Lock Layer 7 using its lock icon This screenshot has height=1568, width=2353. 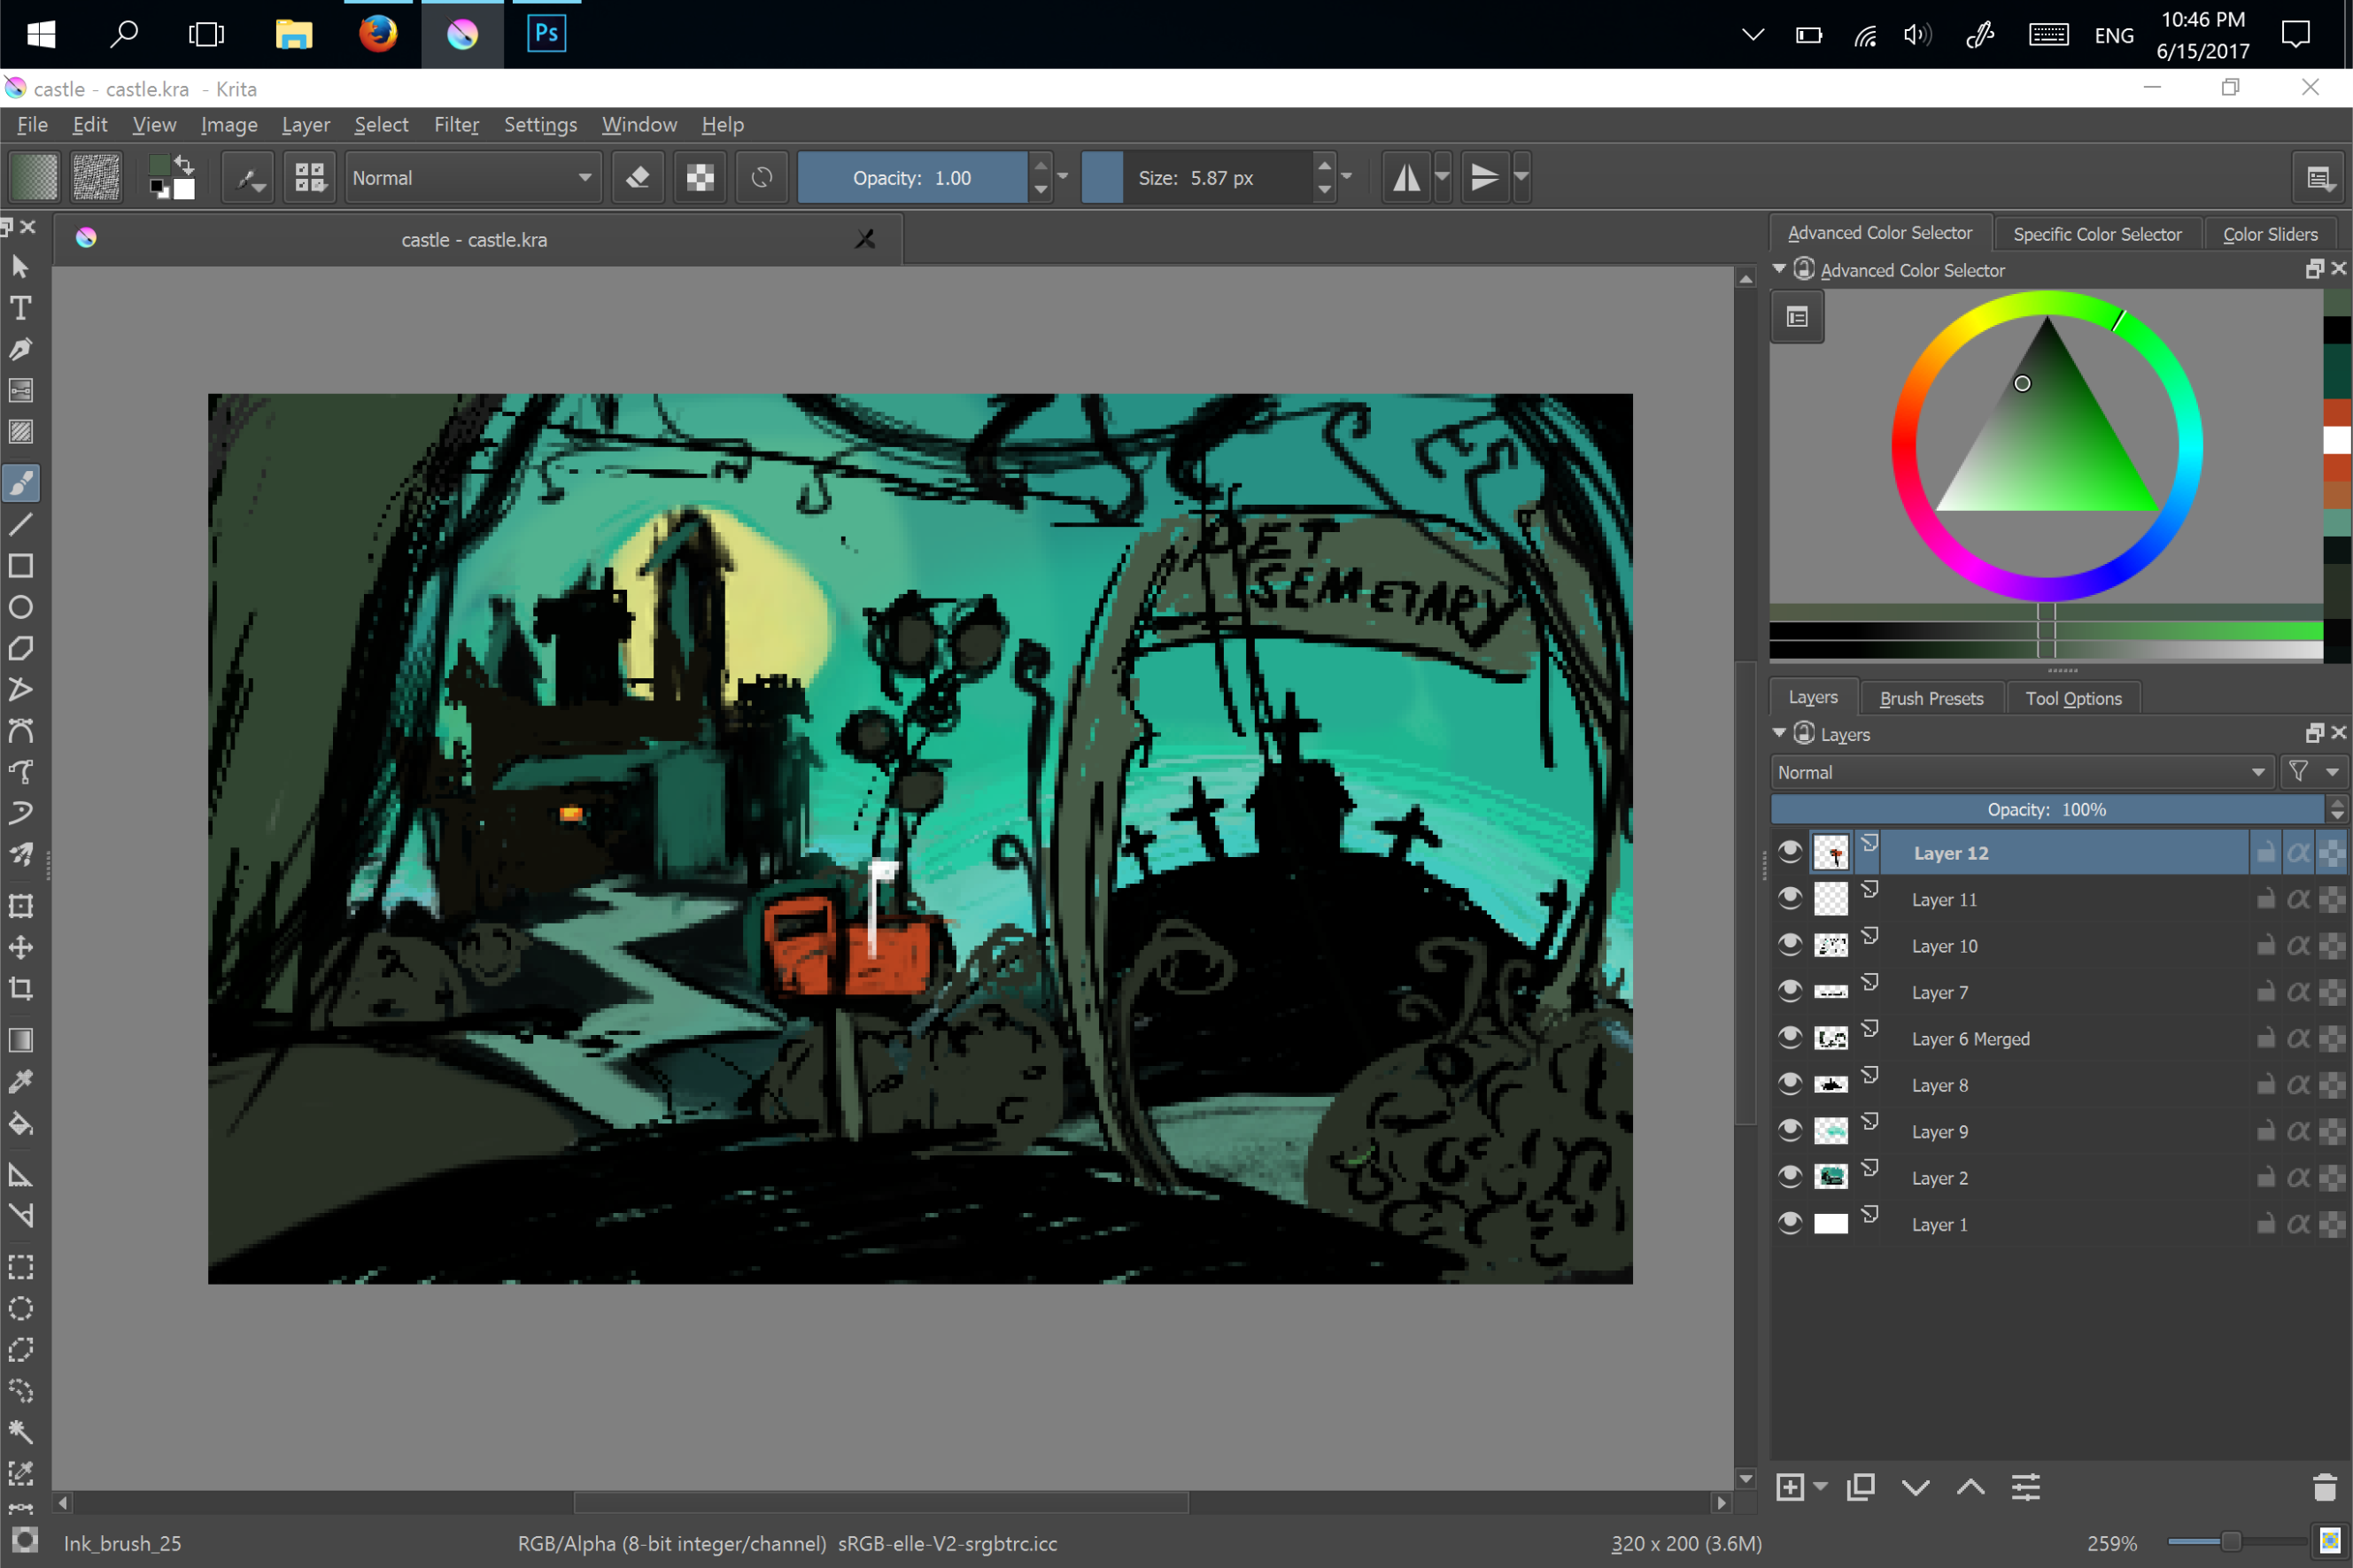click(x=2266, y=991)
